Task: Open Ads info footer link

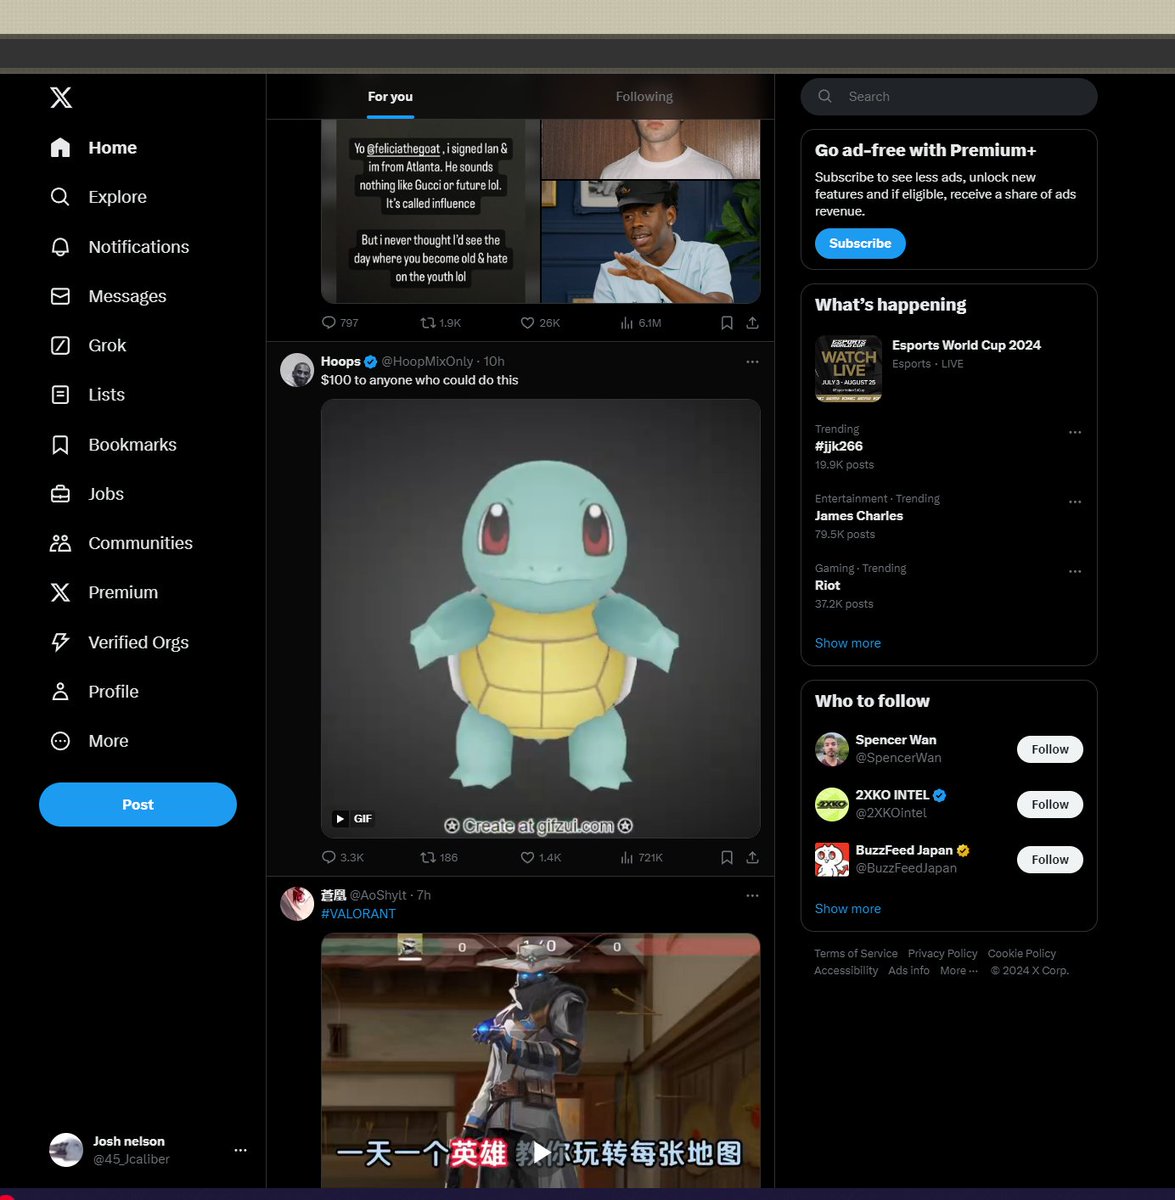Action: point(909,971)
